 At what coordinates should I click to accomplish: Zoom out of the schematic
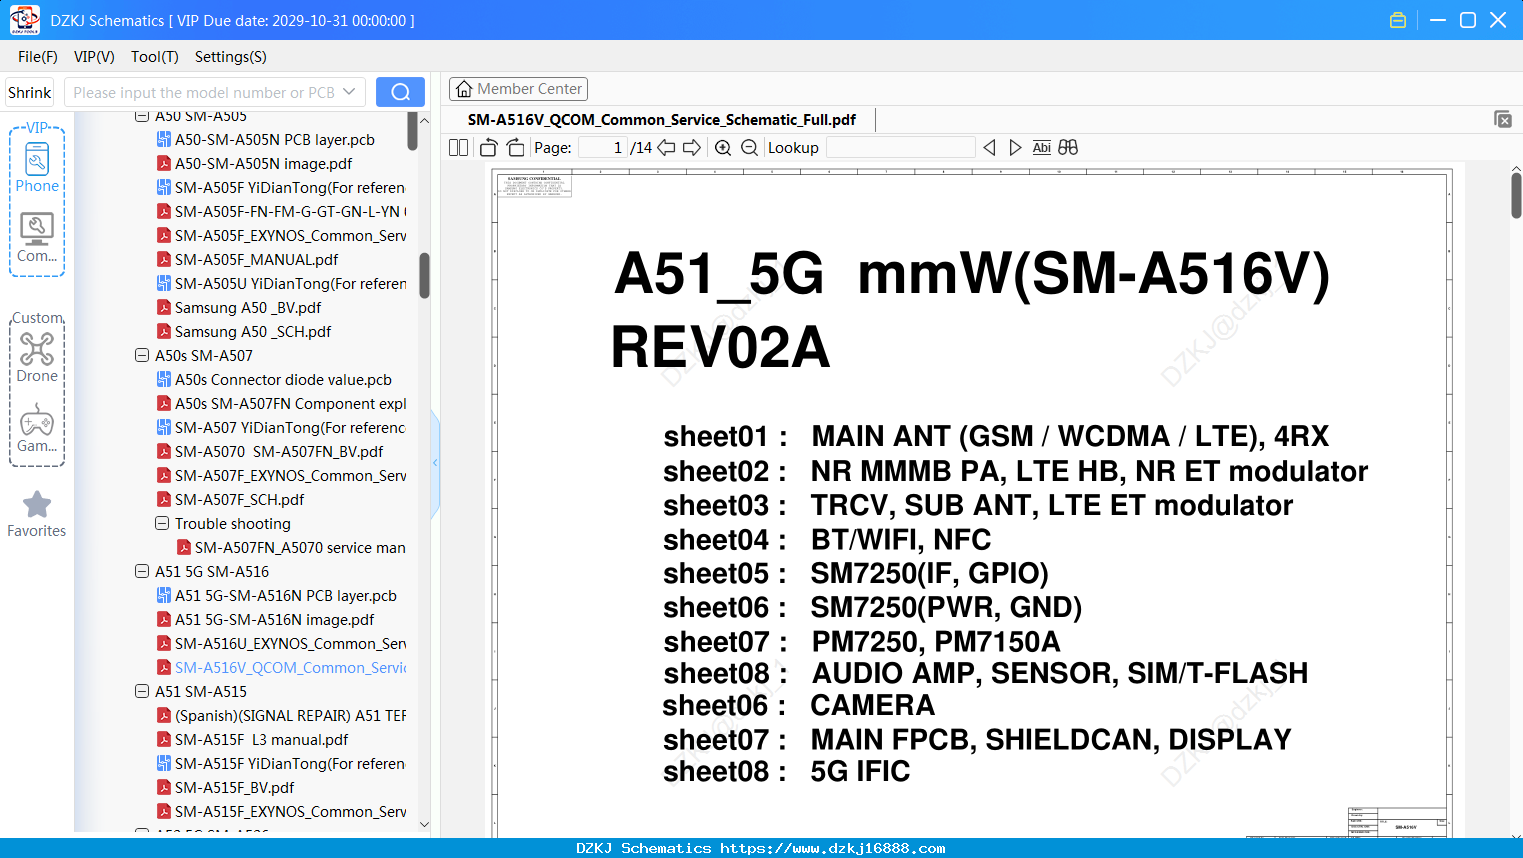click(749, 148)
